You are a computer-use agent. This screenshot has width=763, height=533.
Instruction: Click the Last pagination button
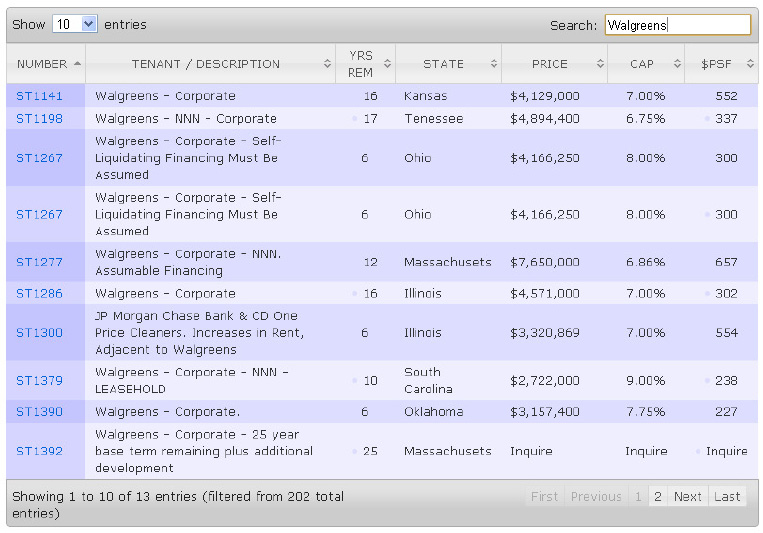click(727, 496)
